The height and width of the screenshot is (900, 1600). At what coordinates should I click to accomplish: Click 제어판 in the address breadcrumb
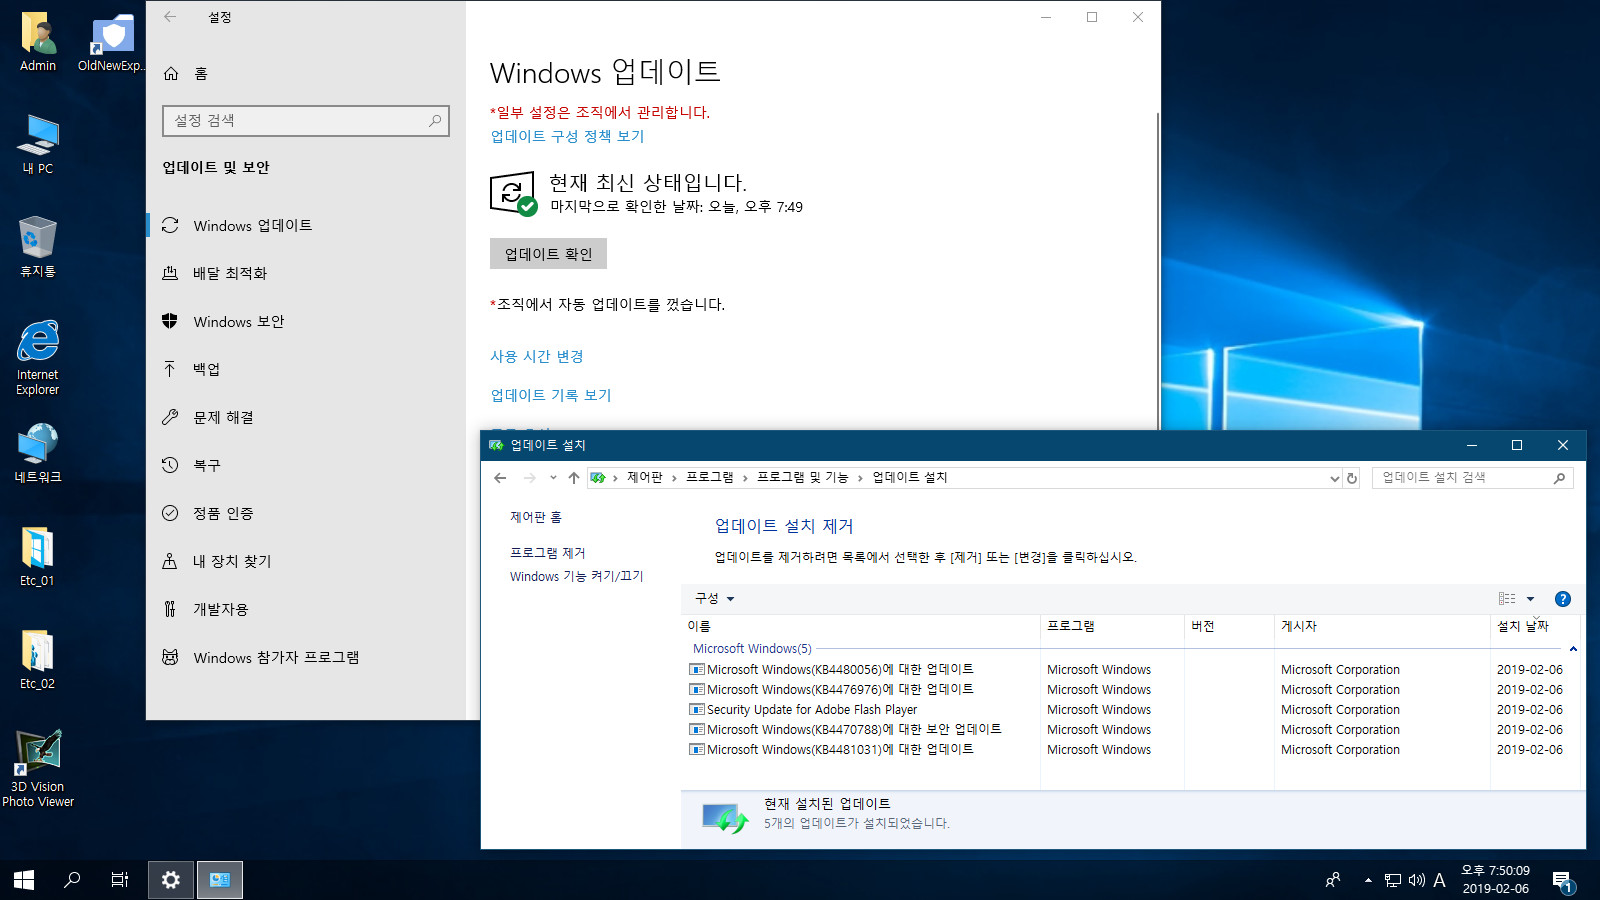(x=645, y=477)
